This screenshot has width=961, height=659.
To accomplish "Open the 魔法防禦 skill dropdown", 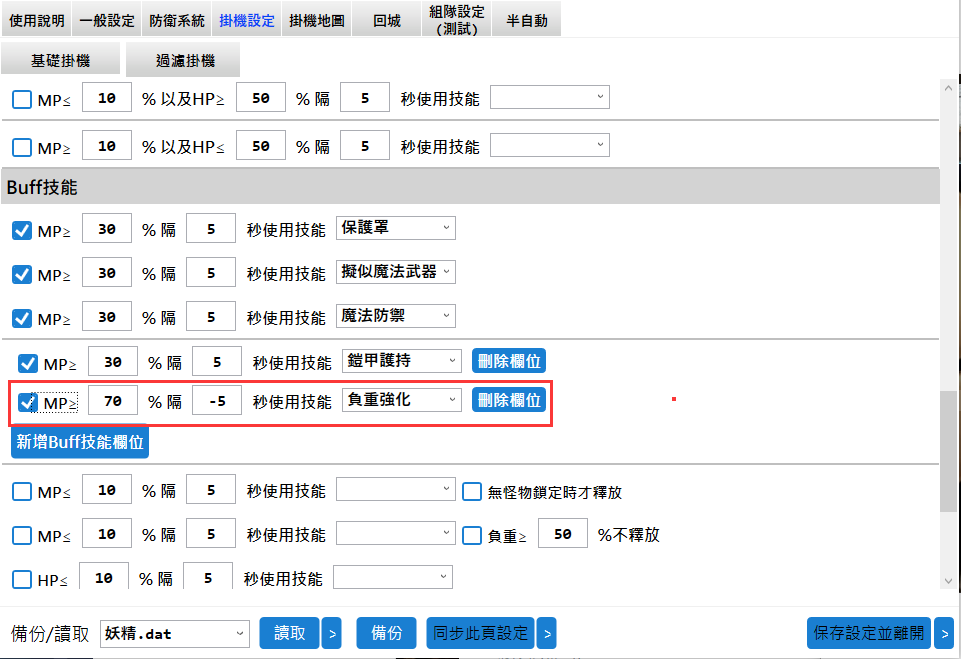I will pos(395,316).
